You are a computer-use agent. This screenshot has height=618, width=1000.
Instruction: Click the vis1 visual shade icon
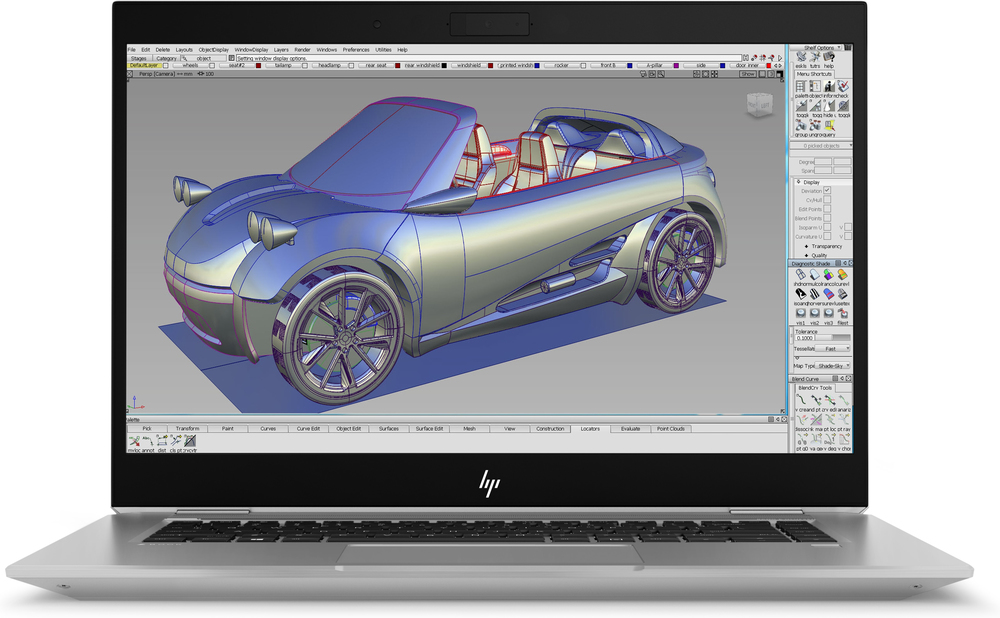pos(801,314)
